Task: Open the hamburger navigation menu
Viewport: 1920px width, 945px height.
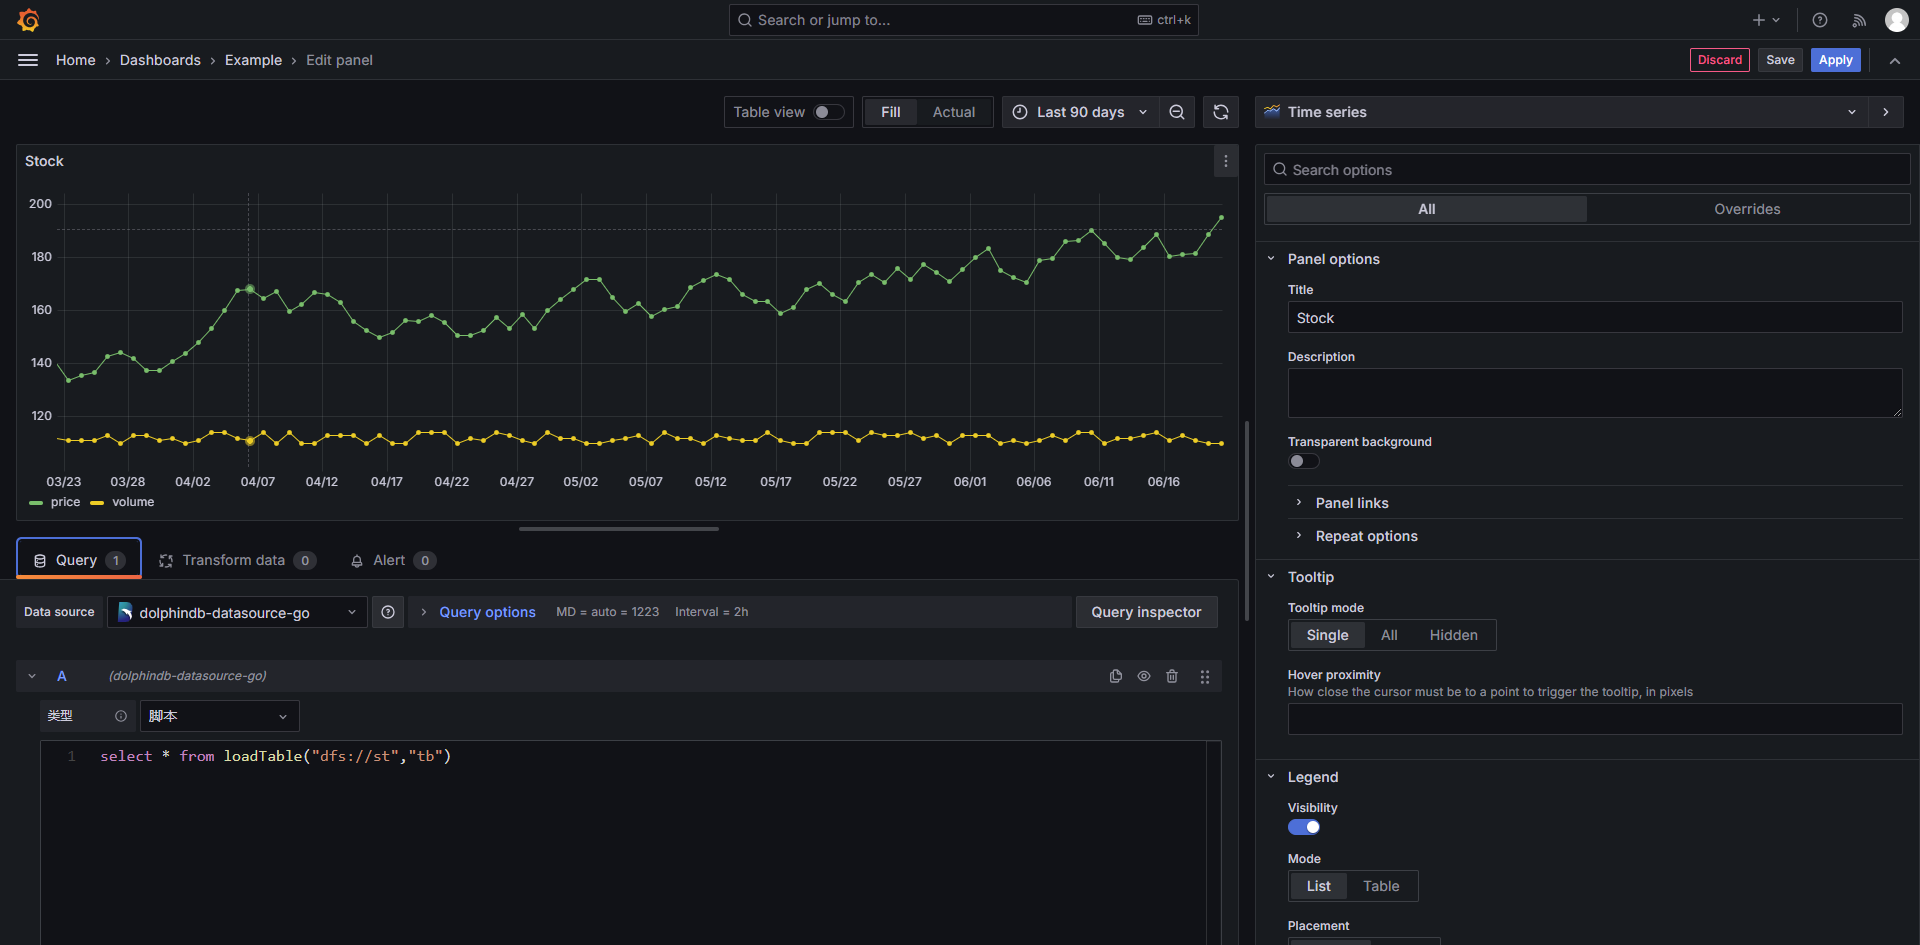Action: click(x=28, y=60)
